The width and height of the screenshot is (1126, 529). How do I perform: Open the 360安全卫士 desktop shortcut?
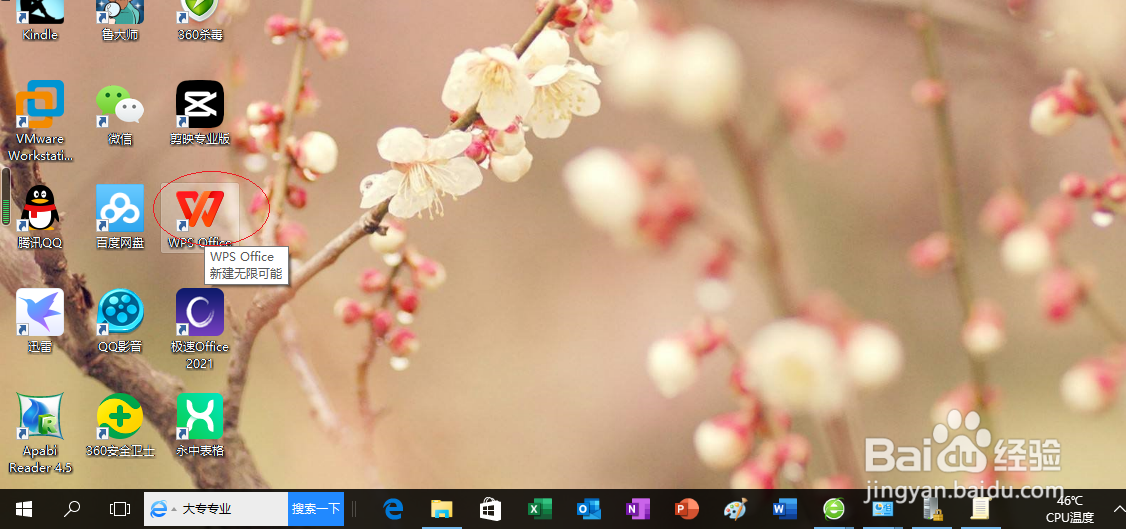click(120, 425)
